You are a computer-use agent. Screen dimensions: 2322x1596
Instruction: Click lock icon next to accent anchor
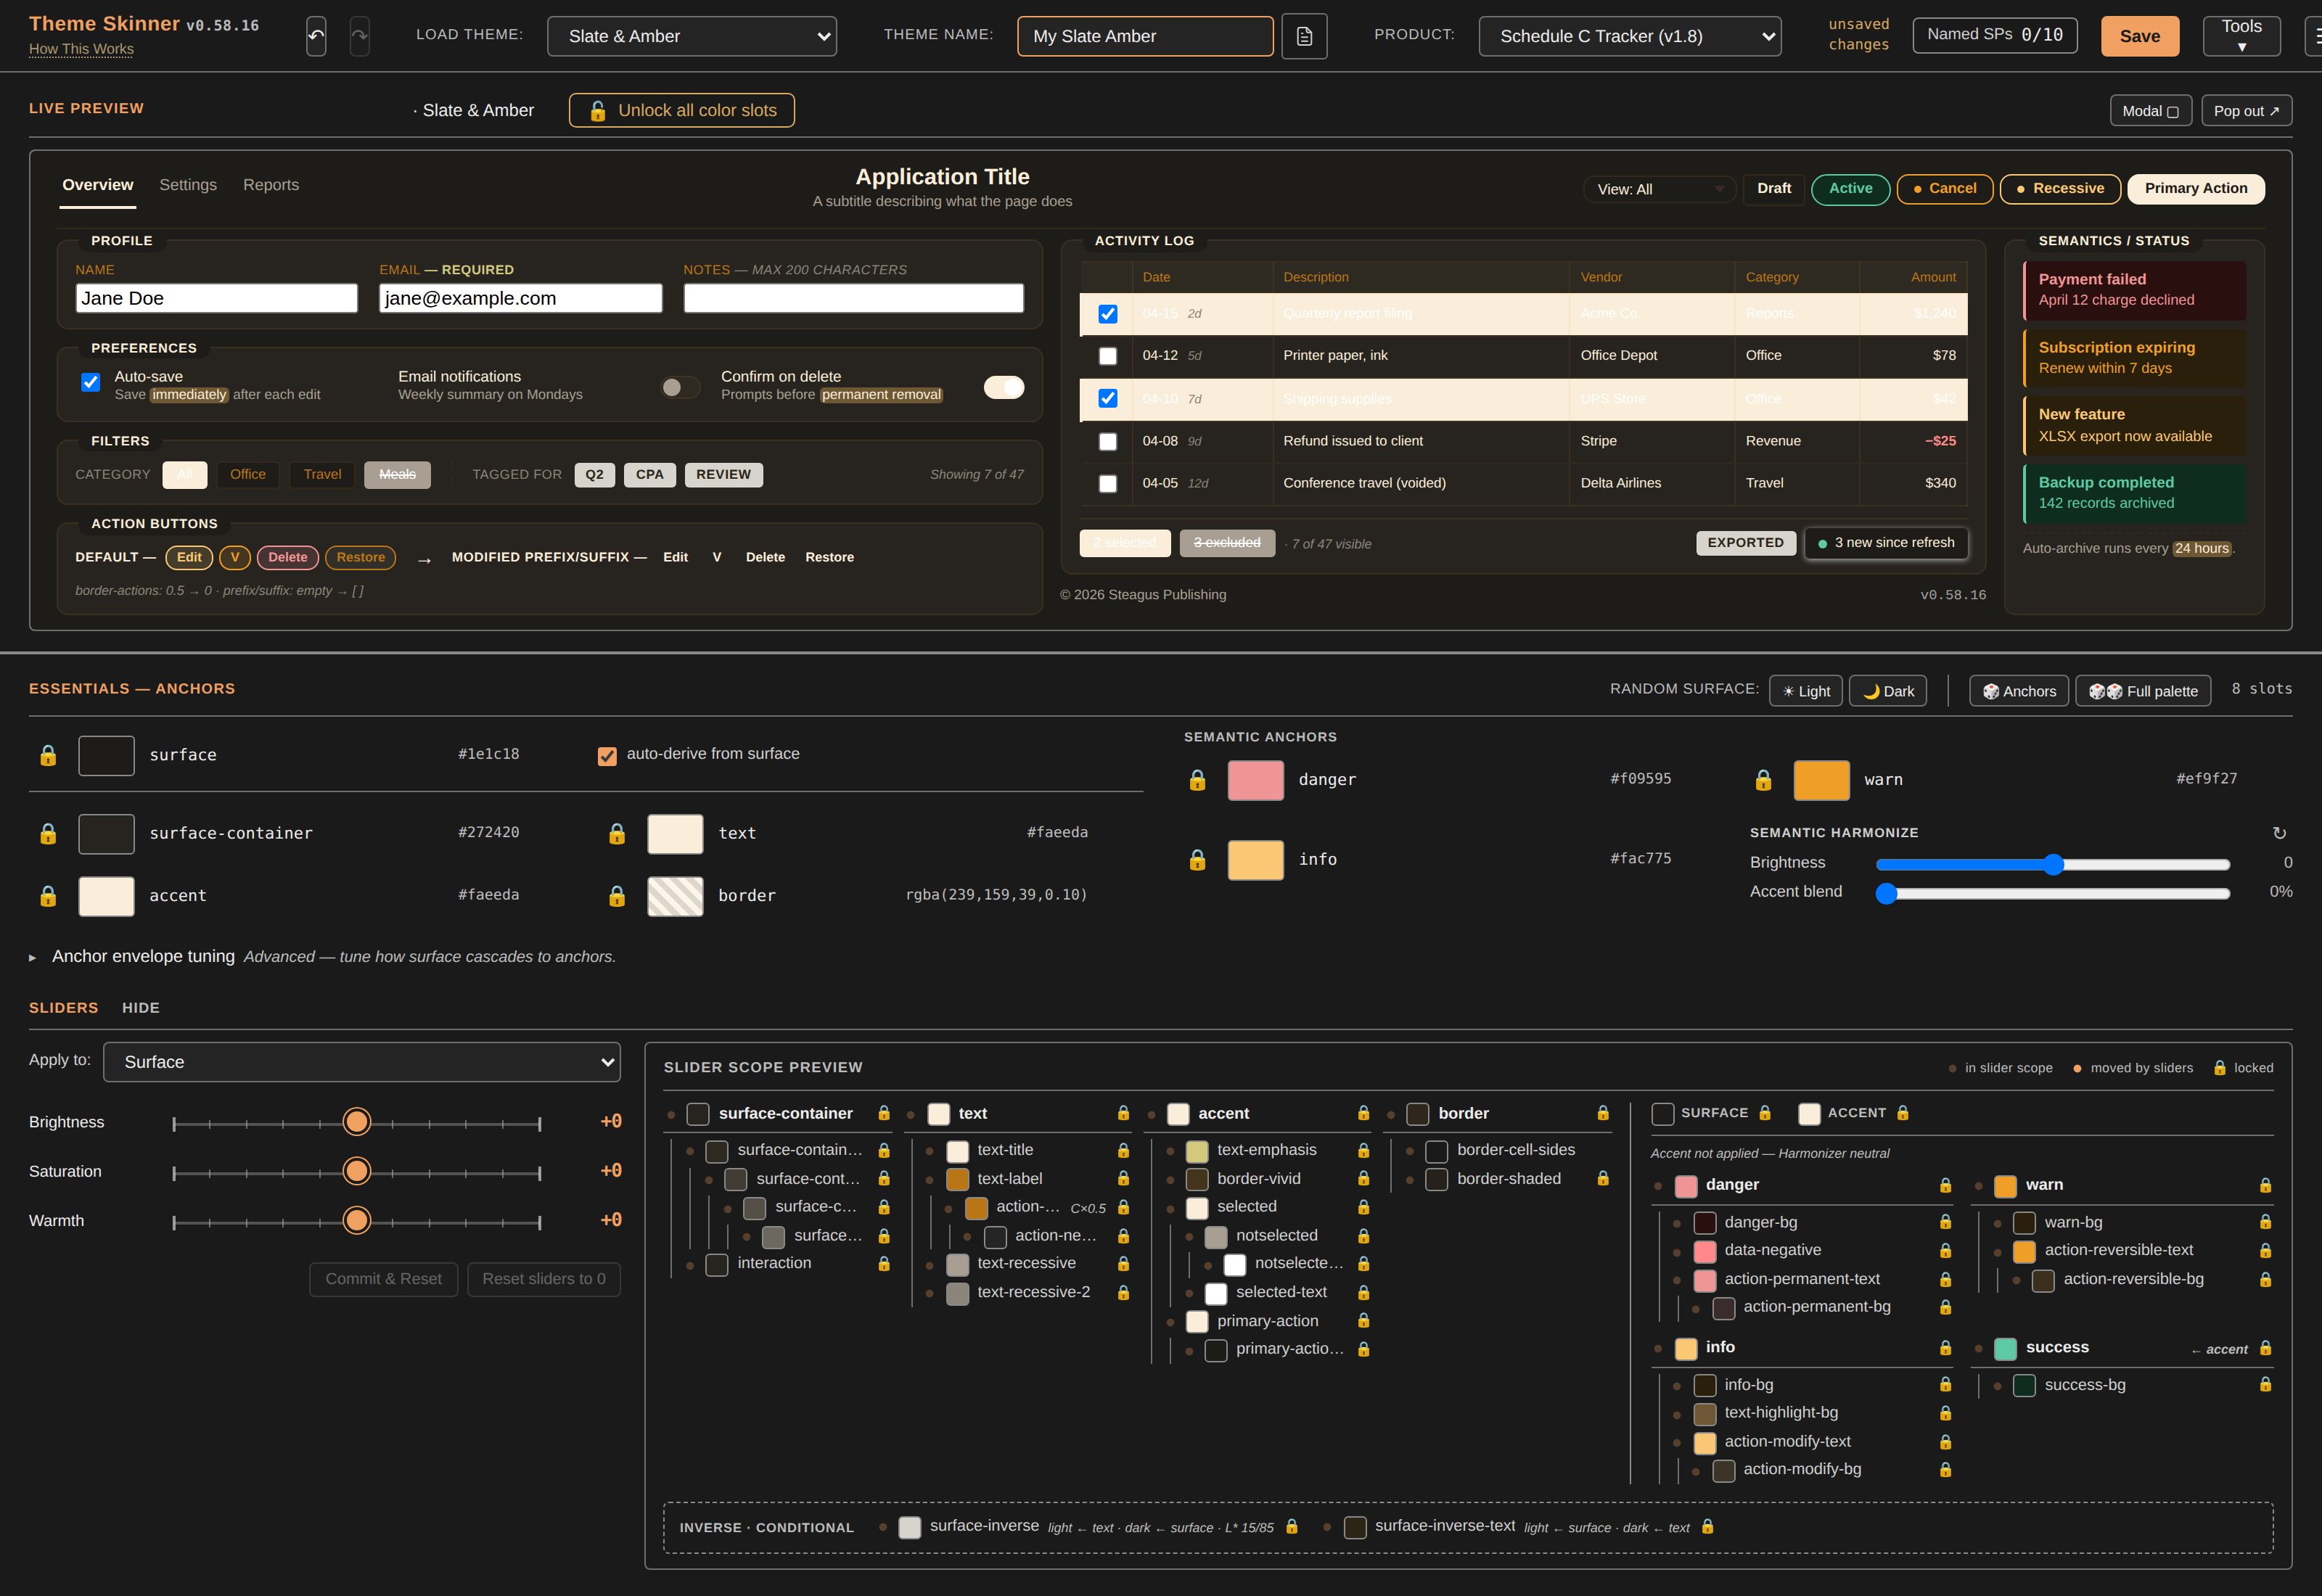(x=48, y=896)
